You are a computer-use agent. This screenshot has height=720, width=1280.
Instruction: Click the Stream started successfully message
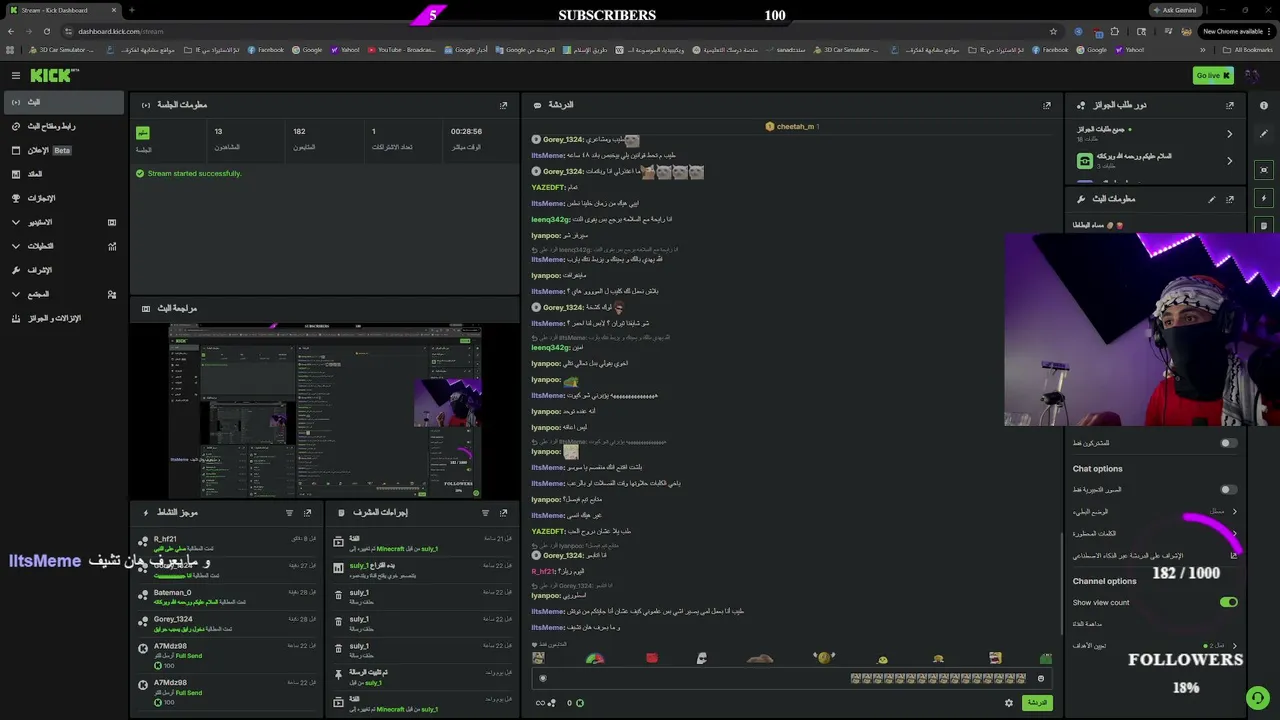click(194, 174)
